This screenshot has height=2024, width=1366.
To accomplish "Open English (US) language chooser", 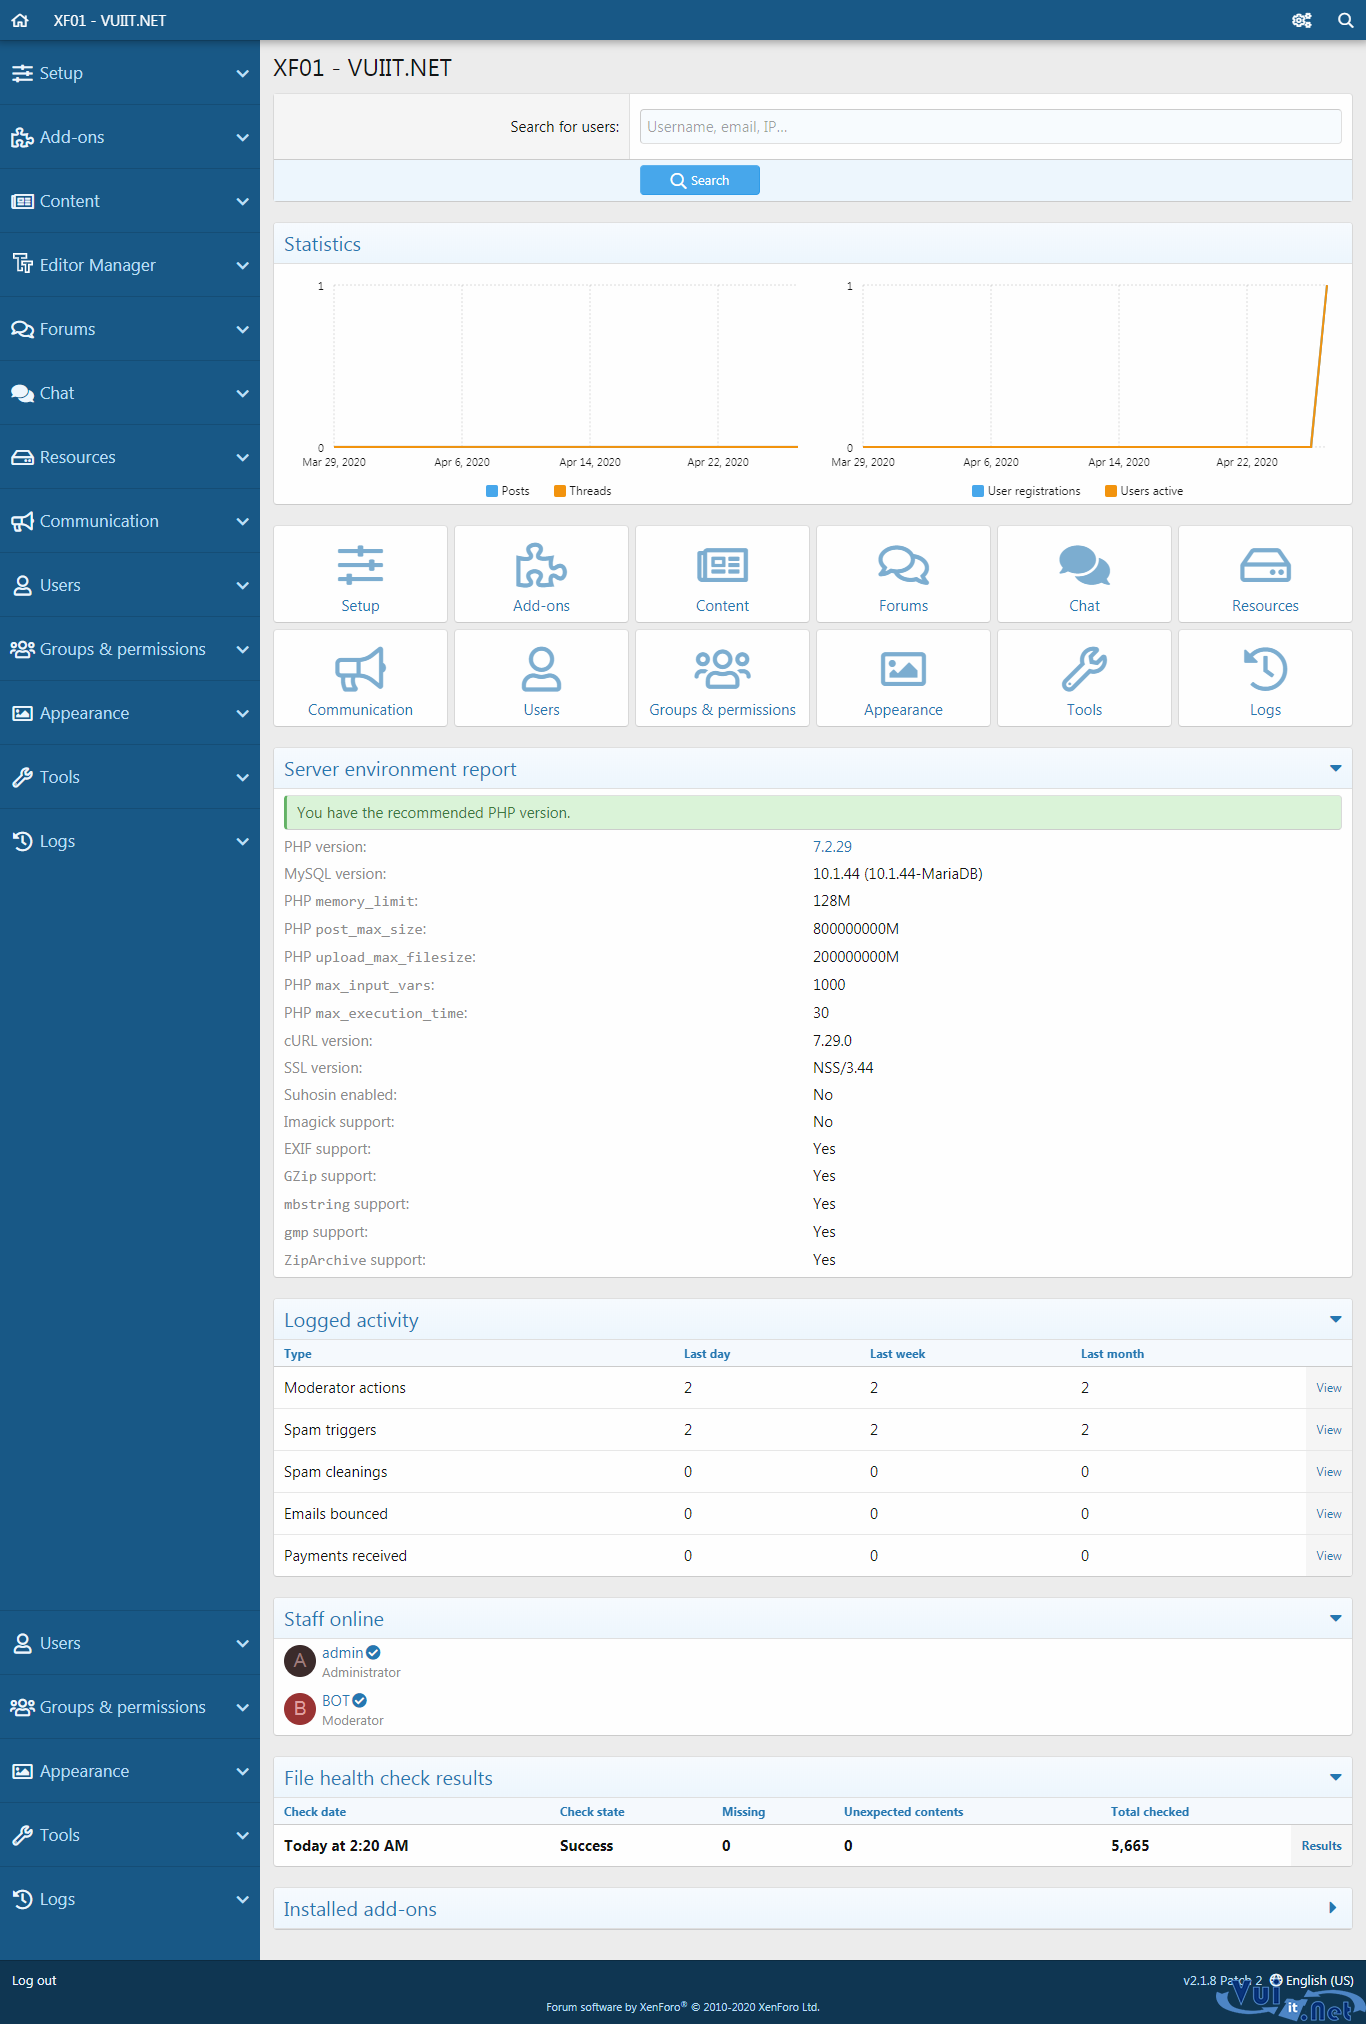I will (1311, 1980).
